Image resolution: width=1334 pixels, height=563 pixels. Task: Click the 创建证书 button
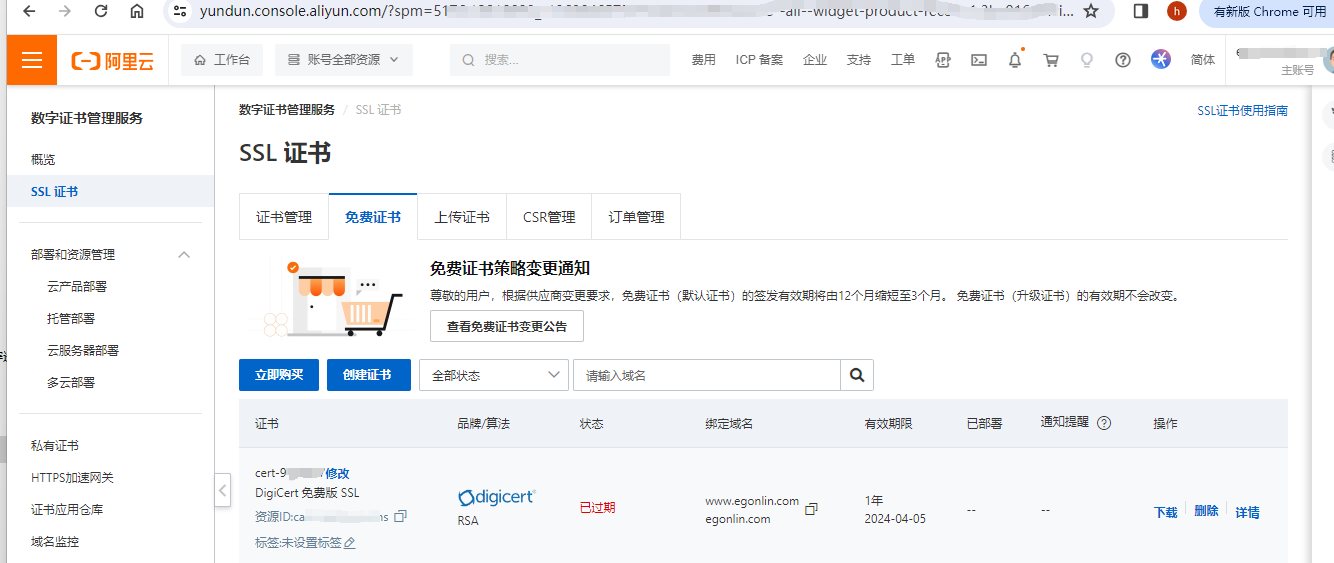(368, 375)
